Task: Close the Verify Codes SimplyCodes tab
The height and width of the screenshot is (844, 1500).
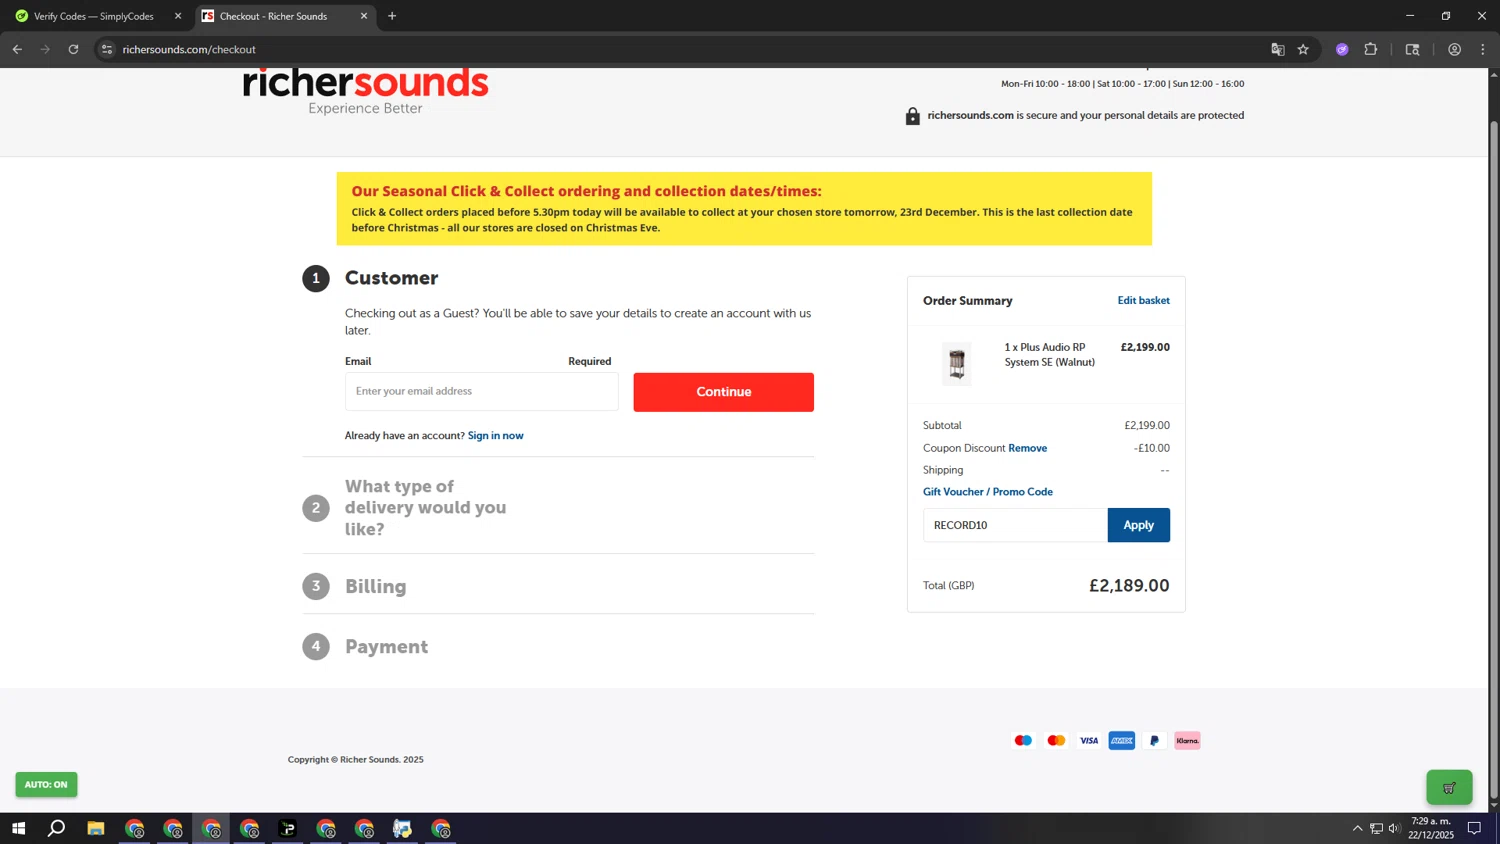Action: 178,16
